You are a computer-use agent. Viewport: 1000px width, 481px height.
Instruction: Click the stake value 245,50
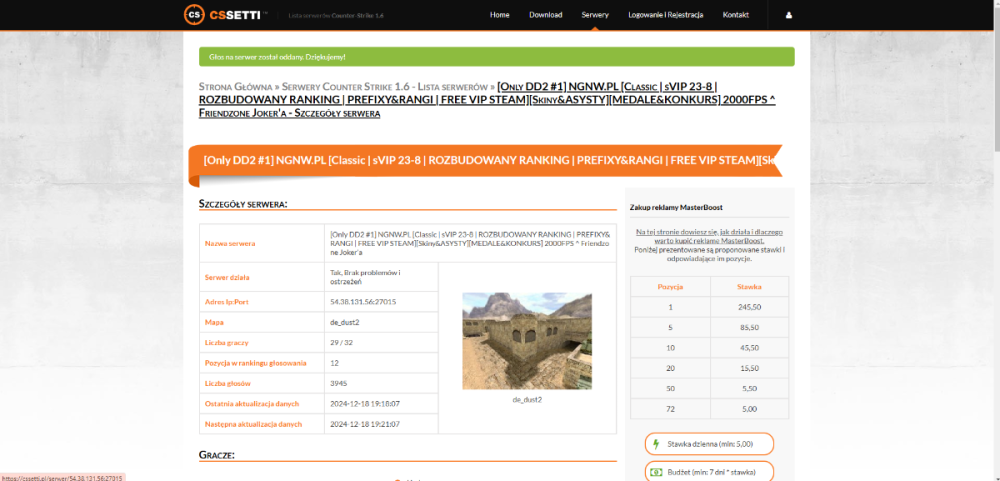click(749, 307)
